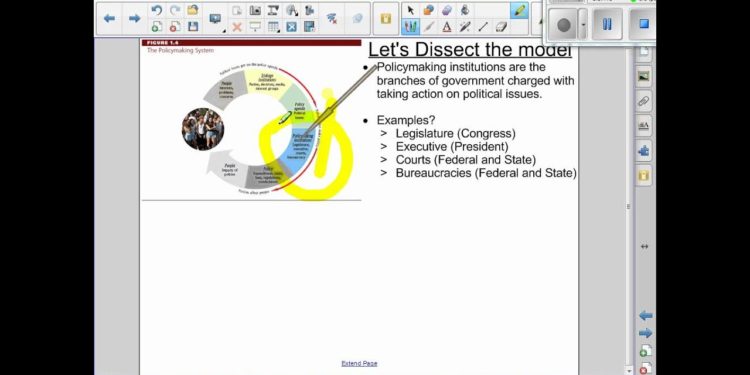Click the Extend Page link
Screen dimensions: 750x375
(359, 364)
